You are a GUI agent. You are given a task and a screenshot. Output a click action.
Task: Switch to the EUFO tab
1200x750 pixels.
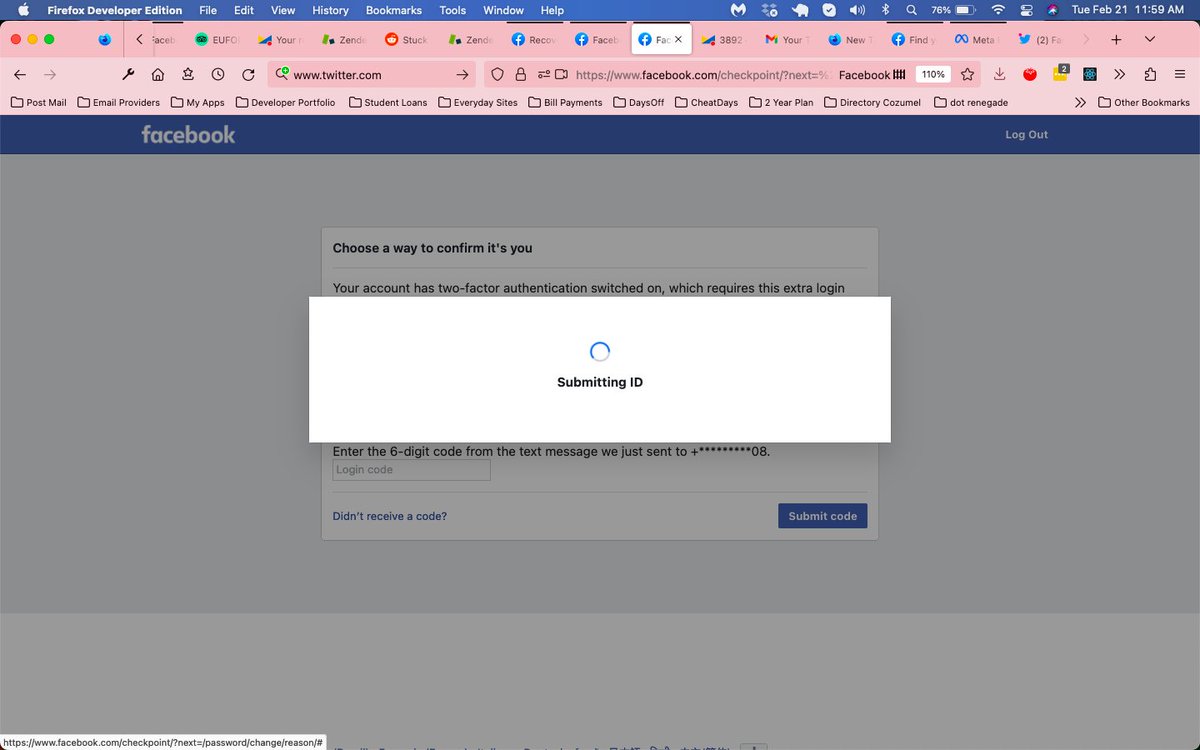click(217, 40)
